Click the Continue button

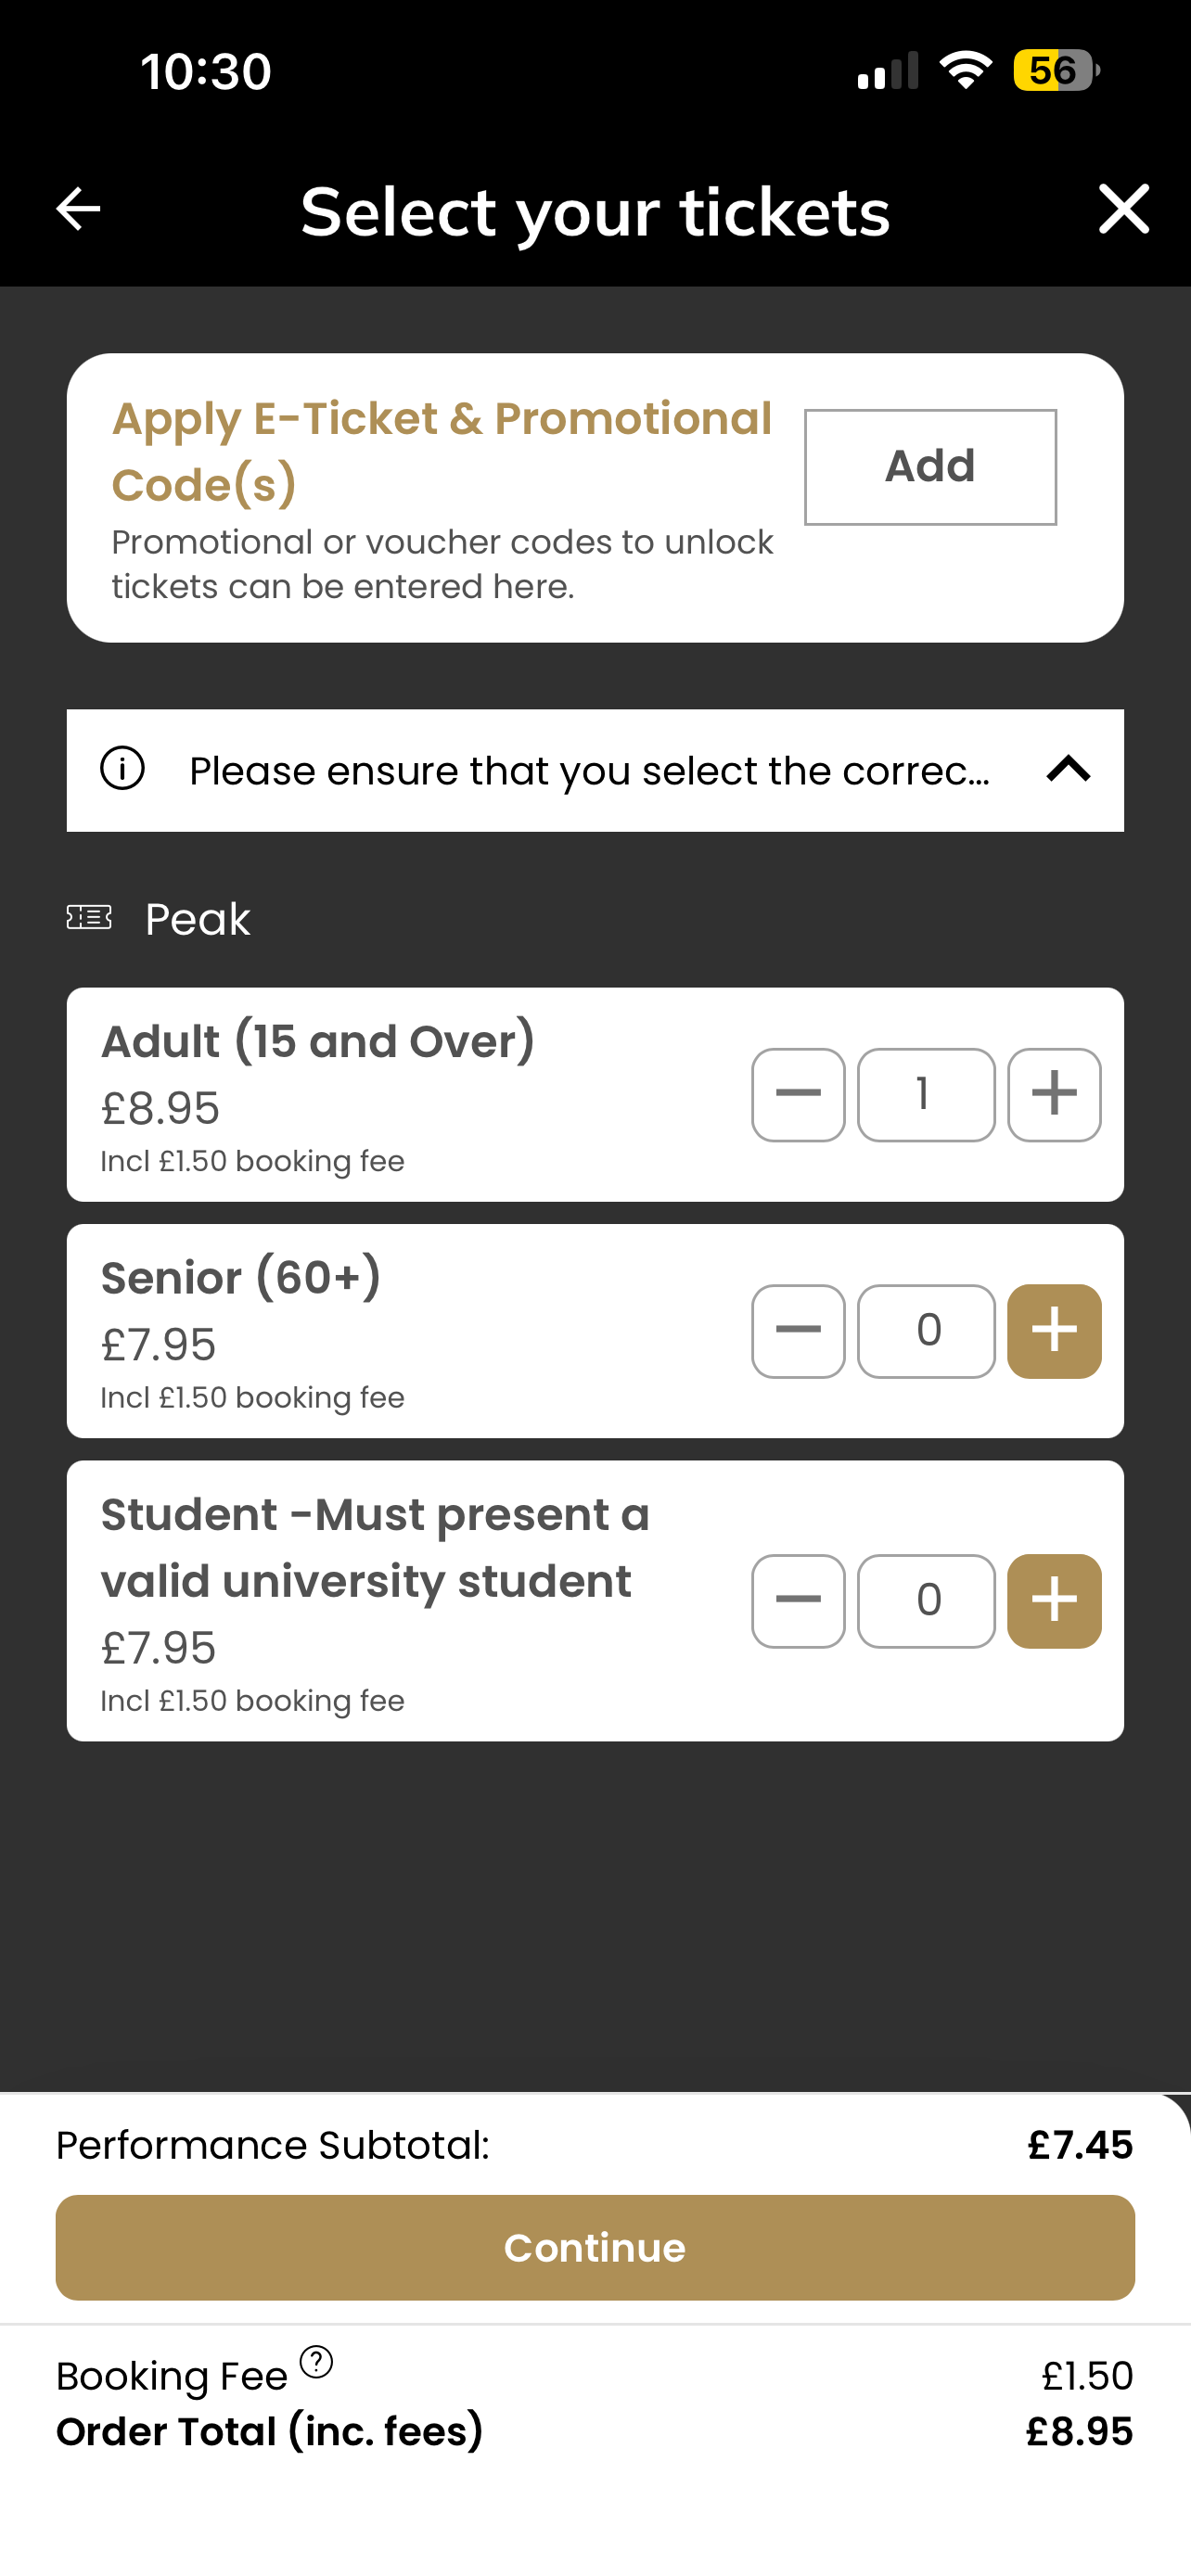[x=595, y=2248]
